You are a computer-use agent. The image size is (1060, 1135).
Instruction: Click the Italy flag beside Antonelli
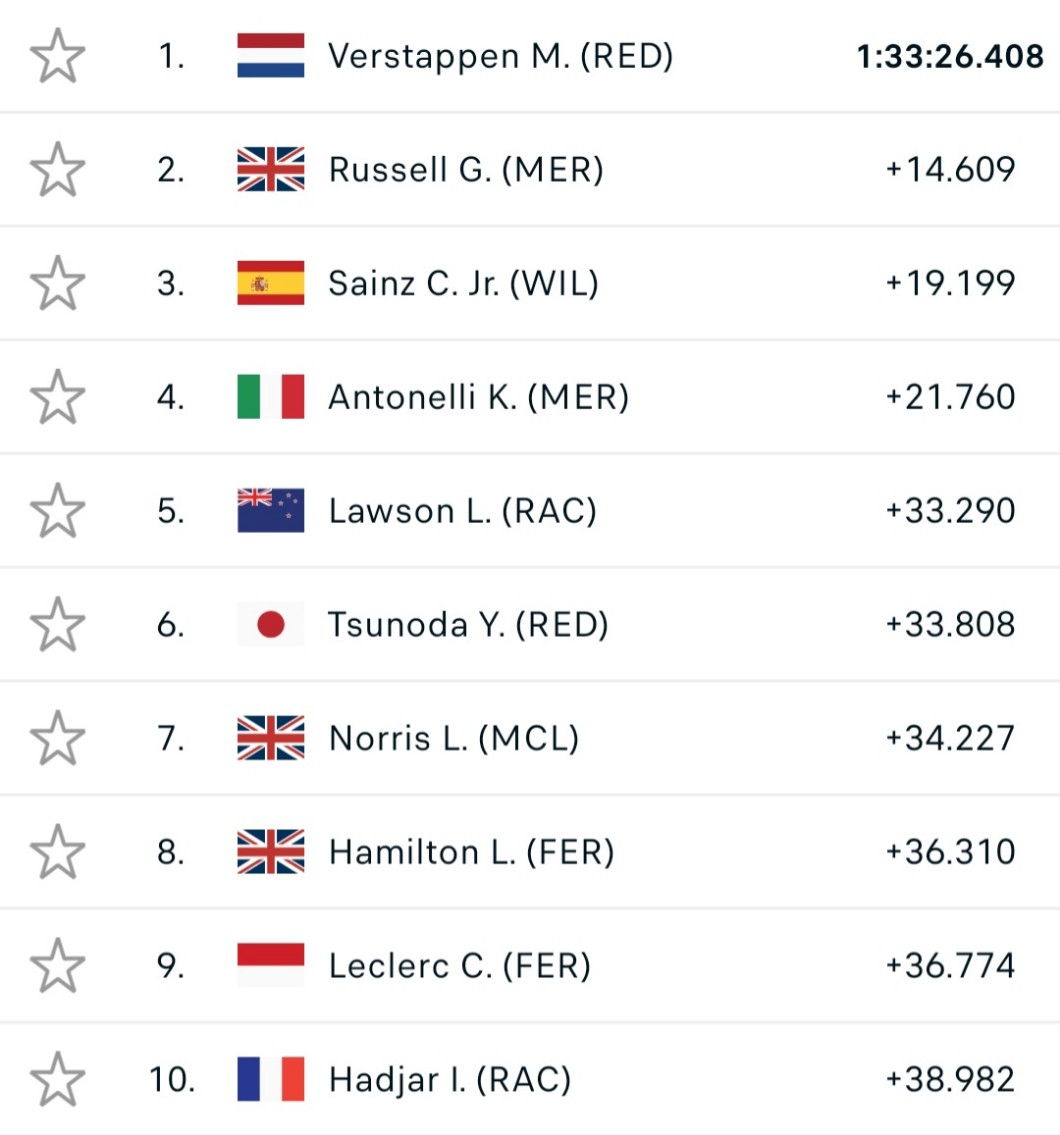tap(271, 397)
